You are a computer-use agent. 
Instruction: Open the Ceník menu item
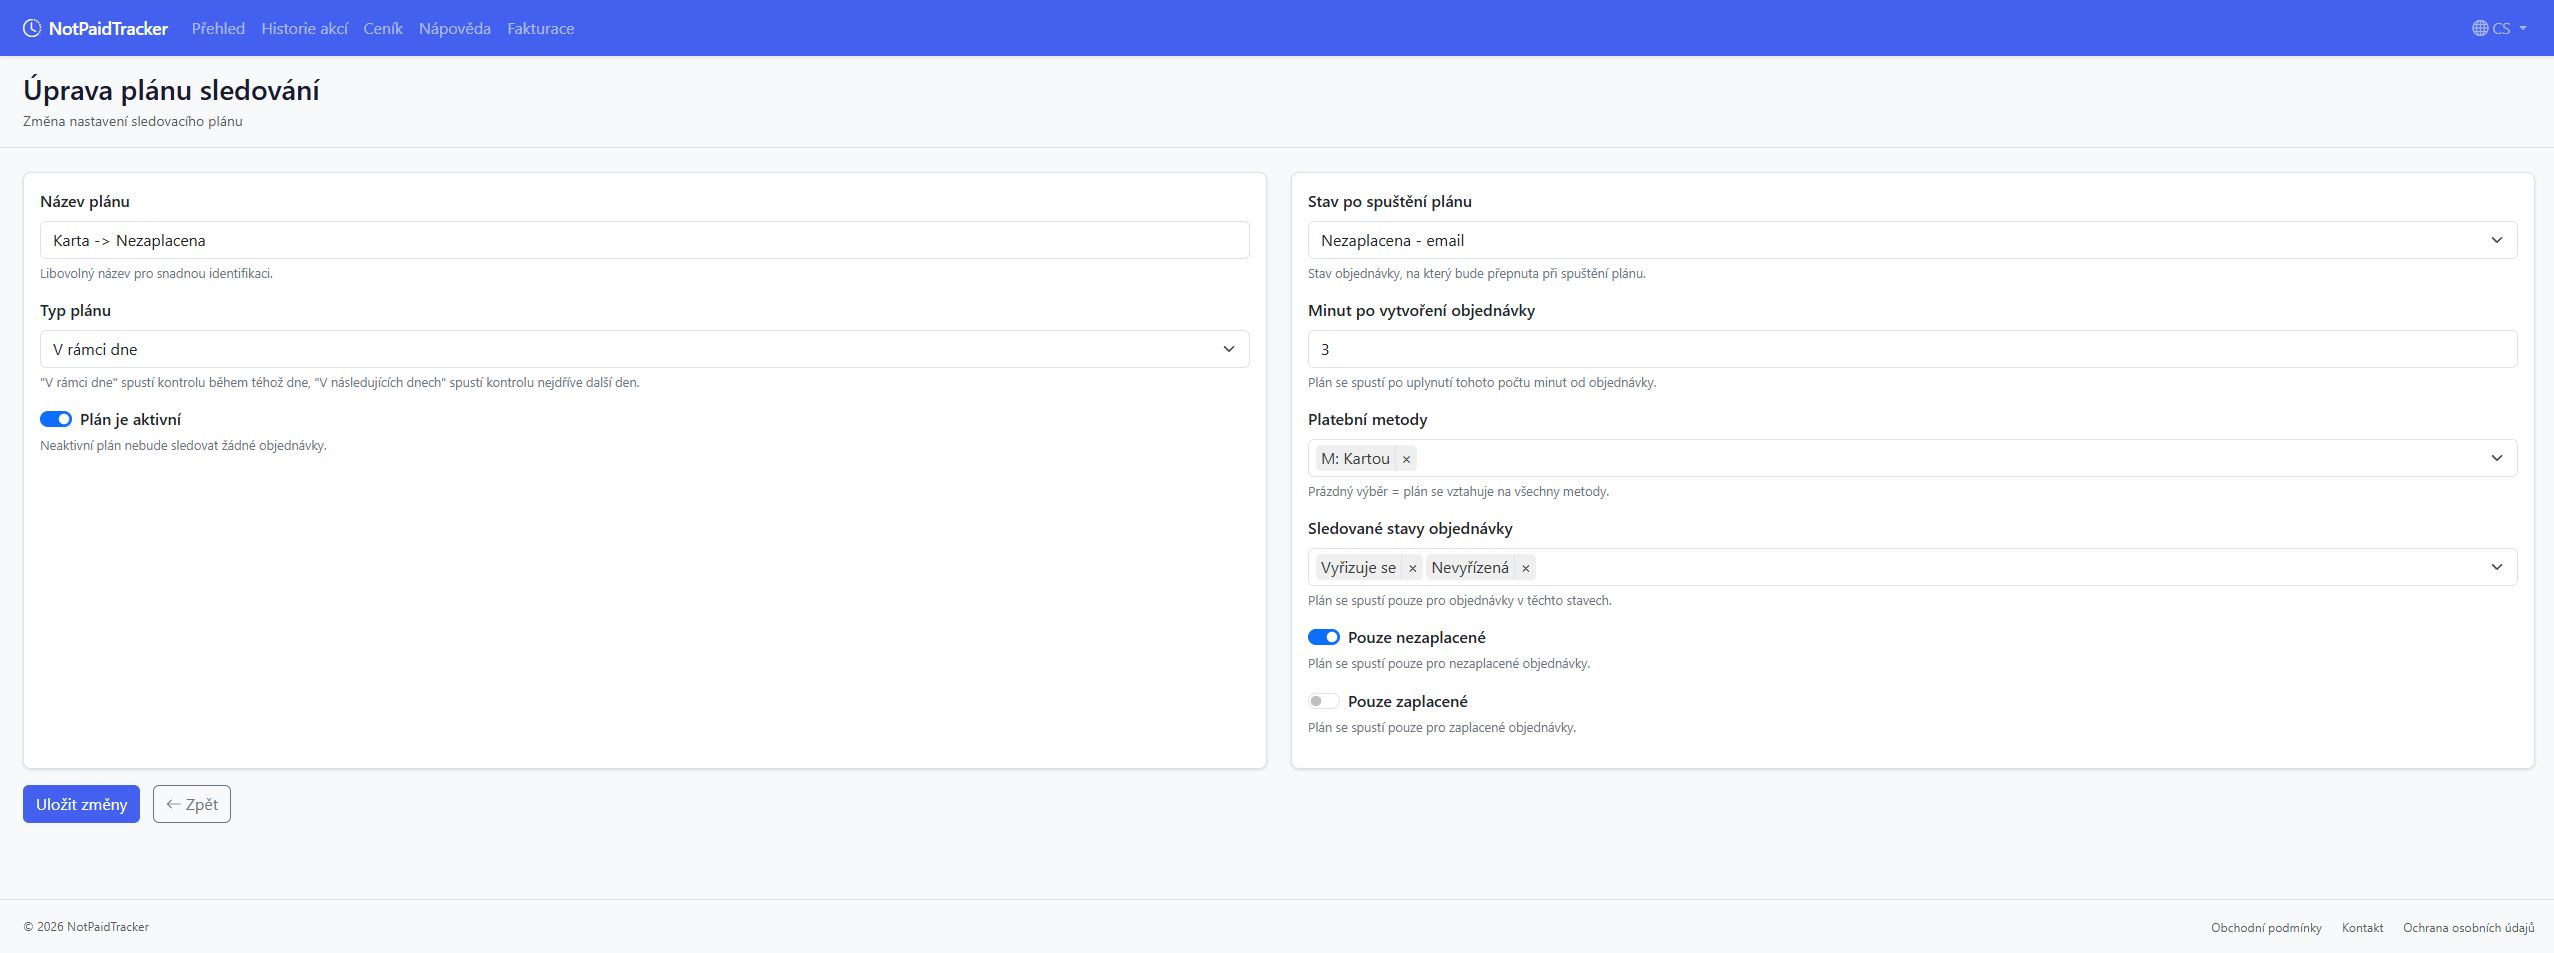(382, 28)
